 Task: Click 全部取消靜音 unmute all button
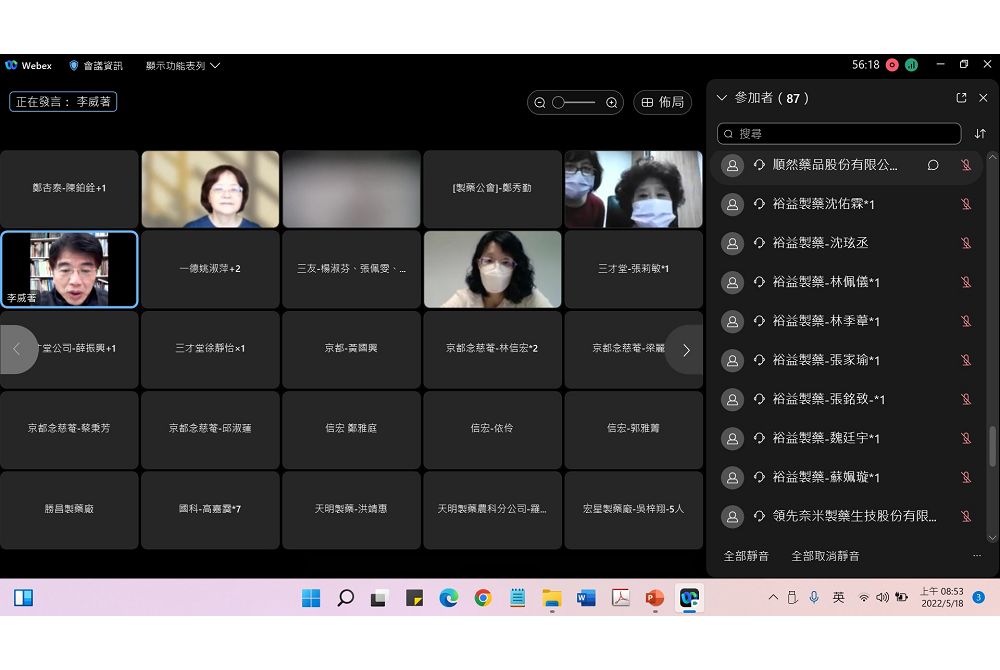pyautogui.click(x=825, y=556)
